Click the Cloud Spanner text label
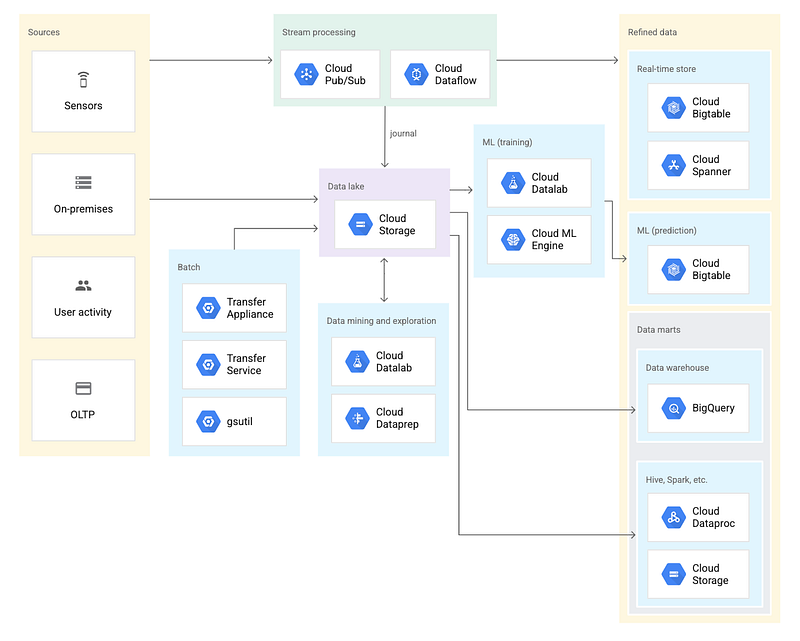The height and width of the screenshot is (641, 800). point(711,165)
